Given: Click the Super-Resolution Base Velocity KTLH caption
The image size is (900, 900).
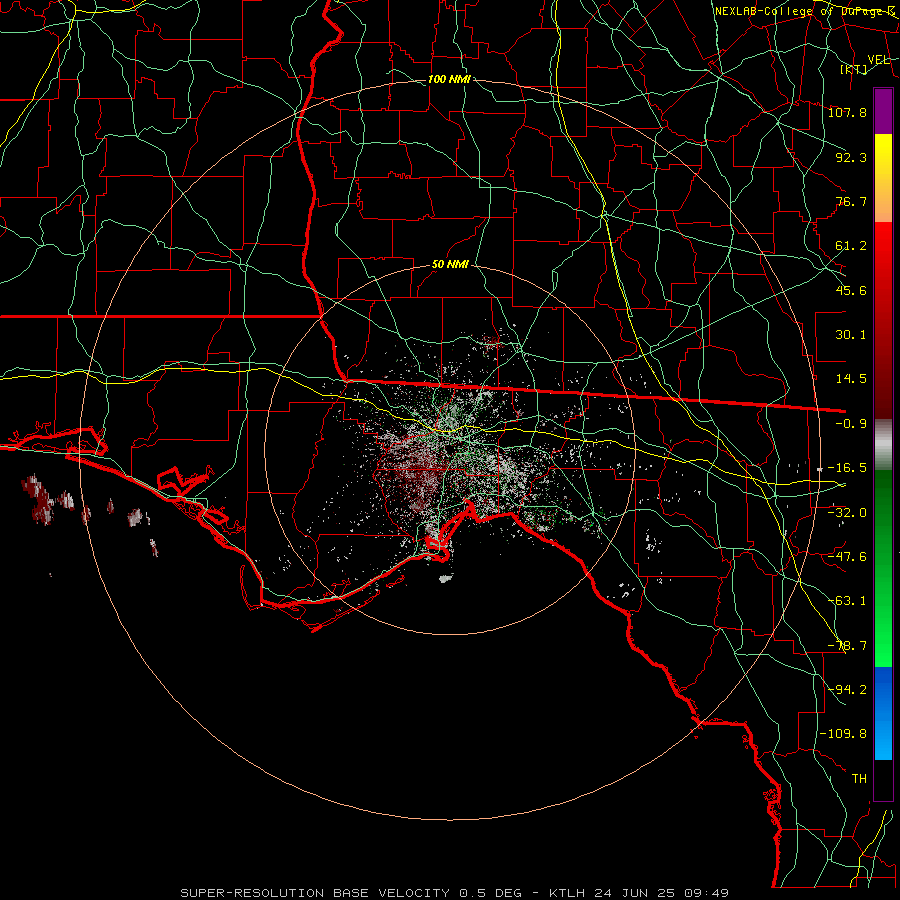Looking at the screenshot, I should (x=455, y=893).
